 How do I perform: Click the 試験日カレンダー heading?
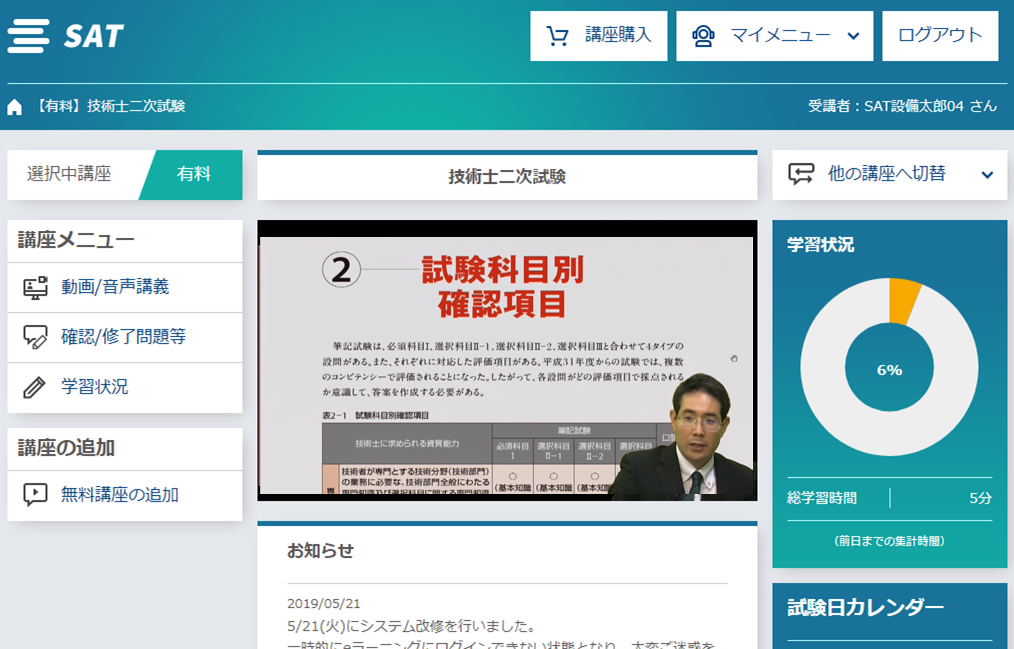click(x=865, y=608)
